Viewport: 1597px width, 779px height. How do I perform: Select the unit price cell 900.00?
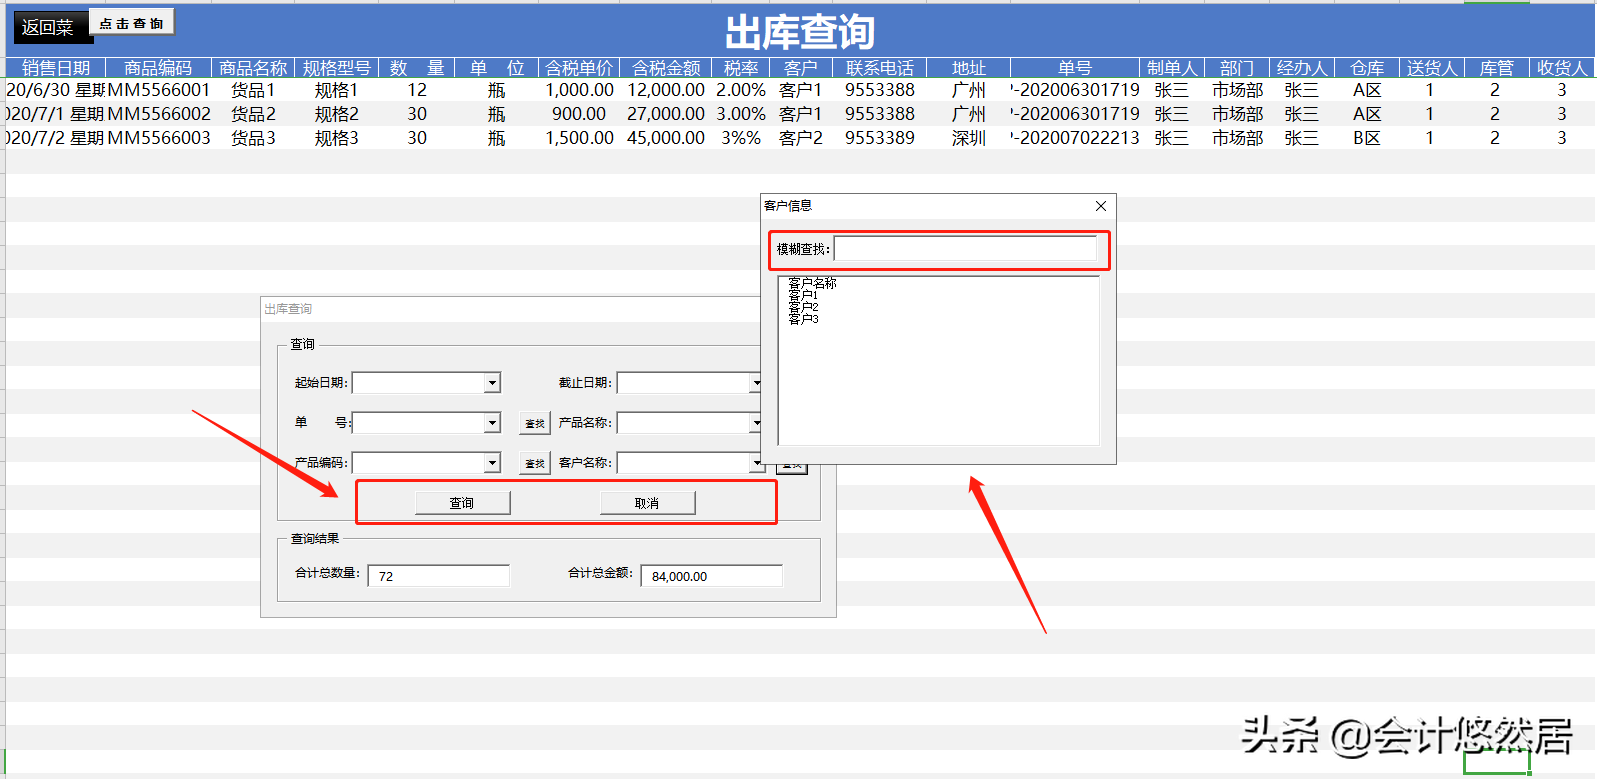click(x=579, y=114)
